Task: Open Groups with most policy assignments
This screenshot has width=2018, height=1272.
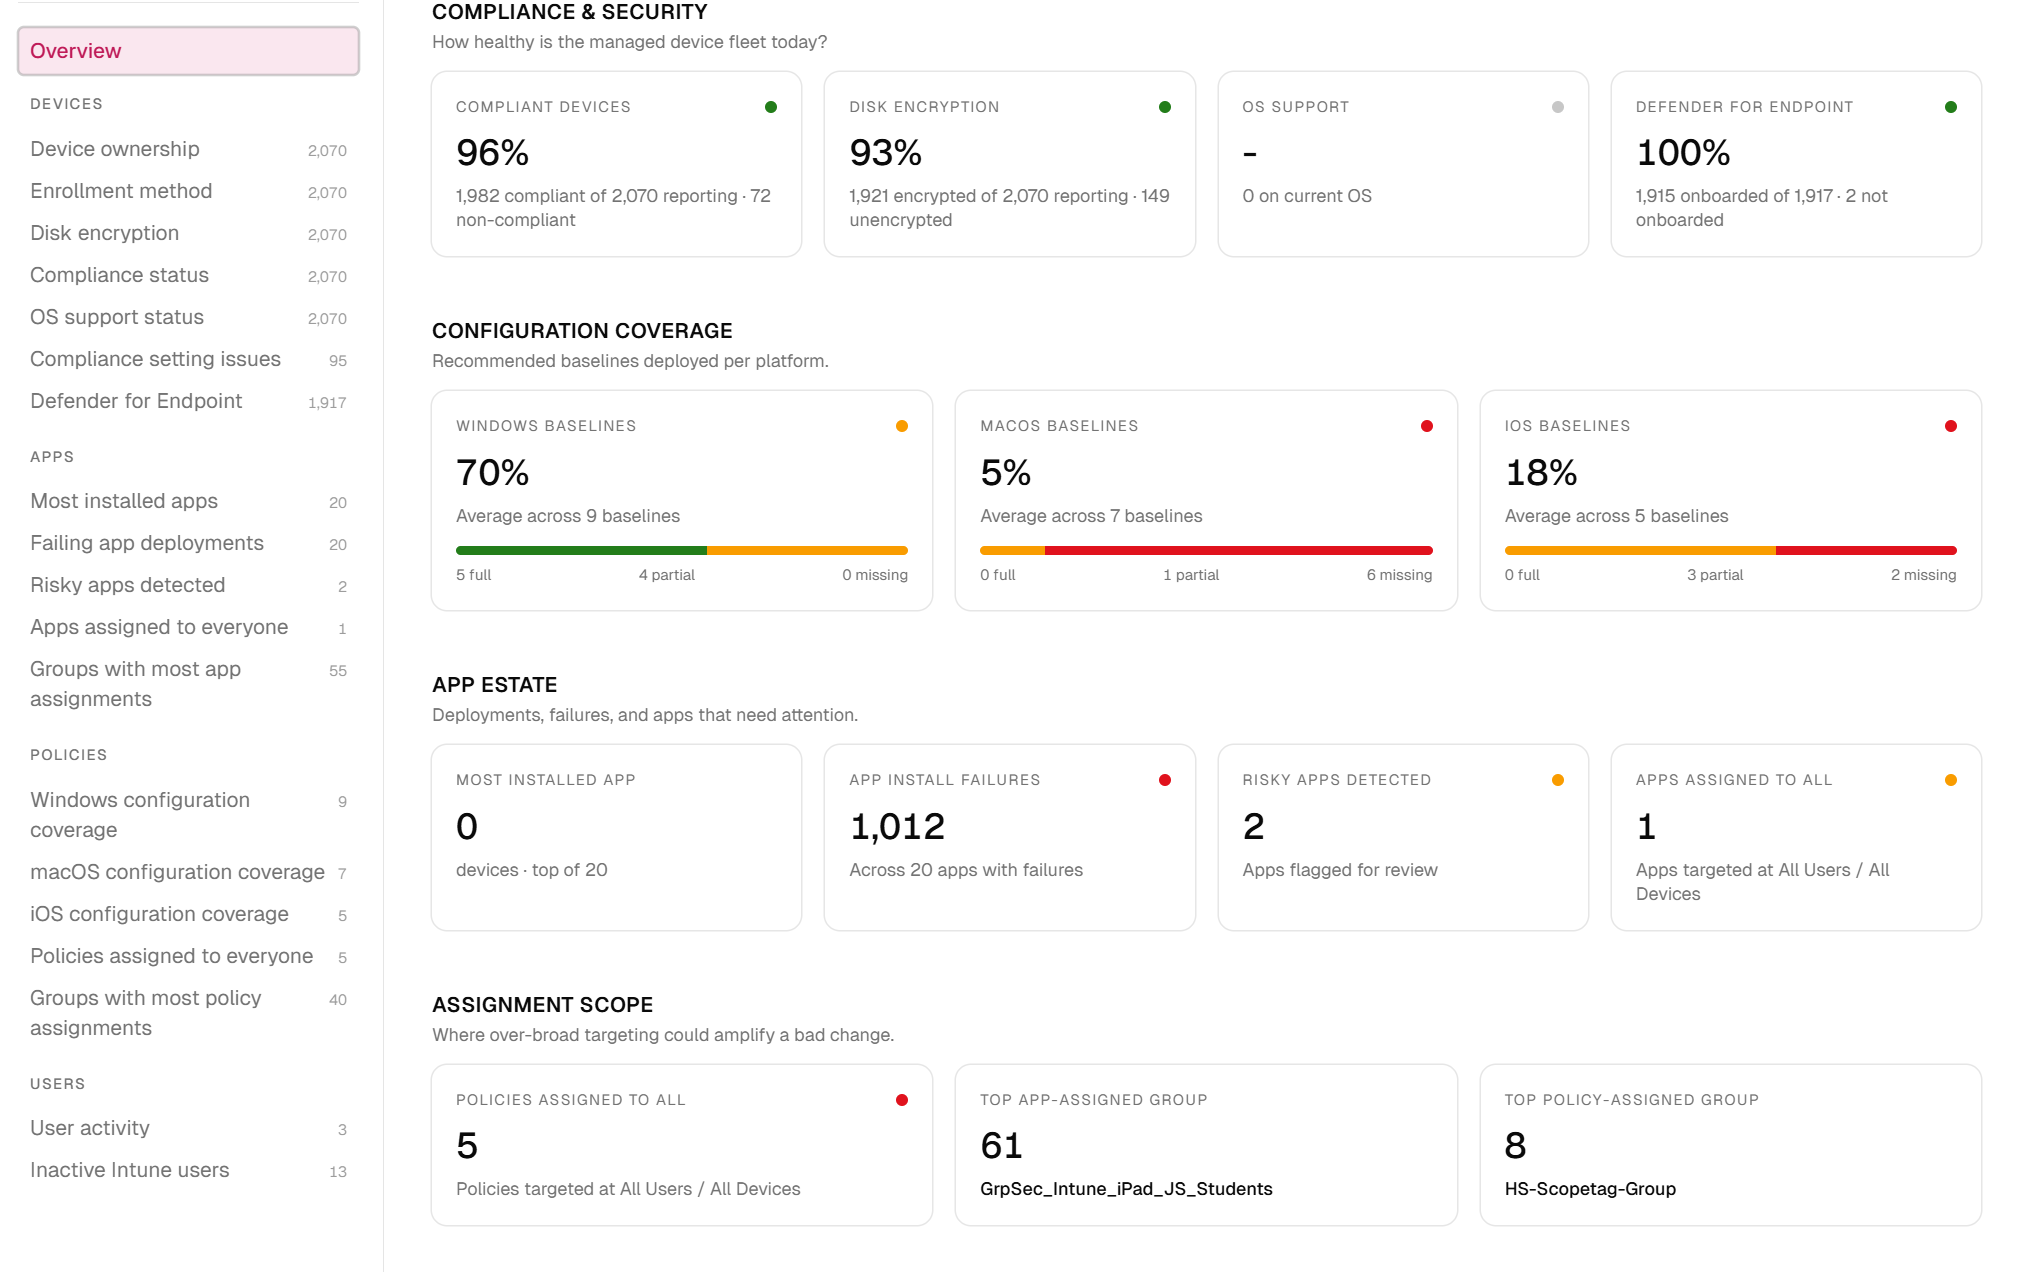Action: tap(188, 1013)
